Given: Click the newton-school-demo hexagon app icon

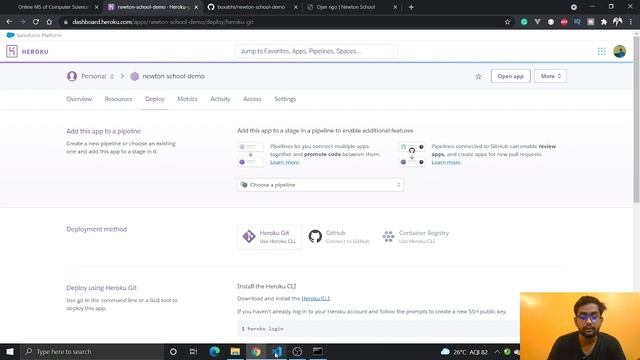Looking at the screenshot, I should click(134, 76).
